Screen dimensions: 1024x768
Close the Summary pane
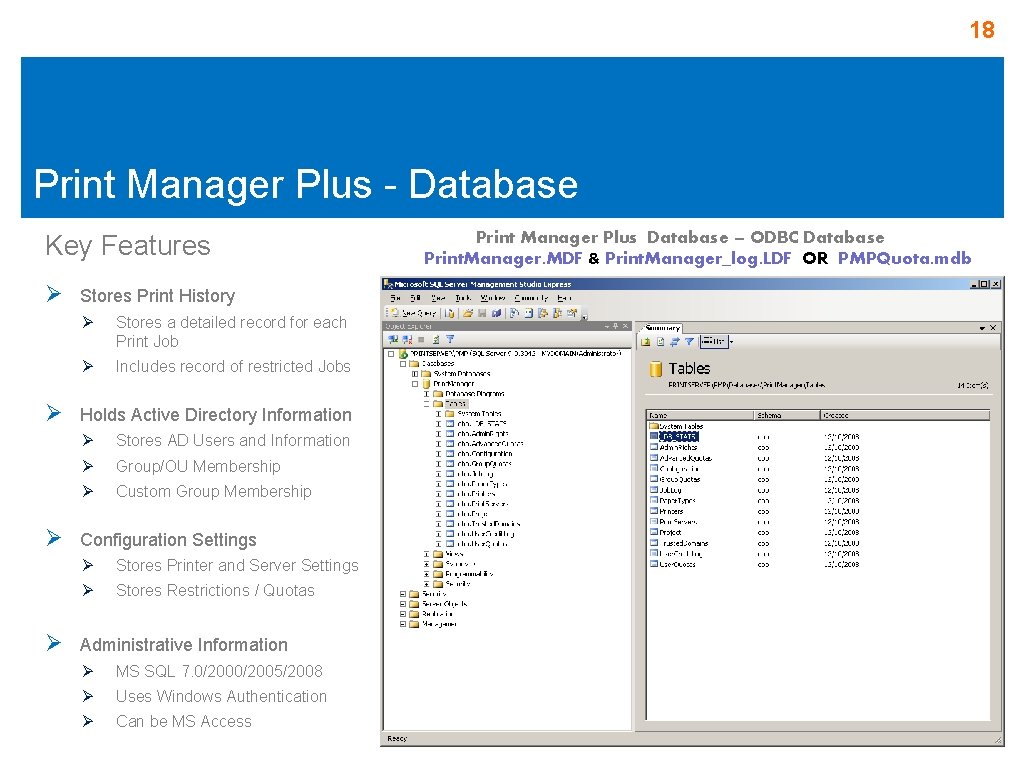[993, 328]
